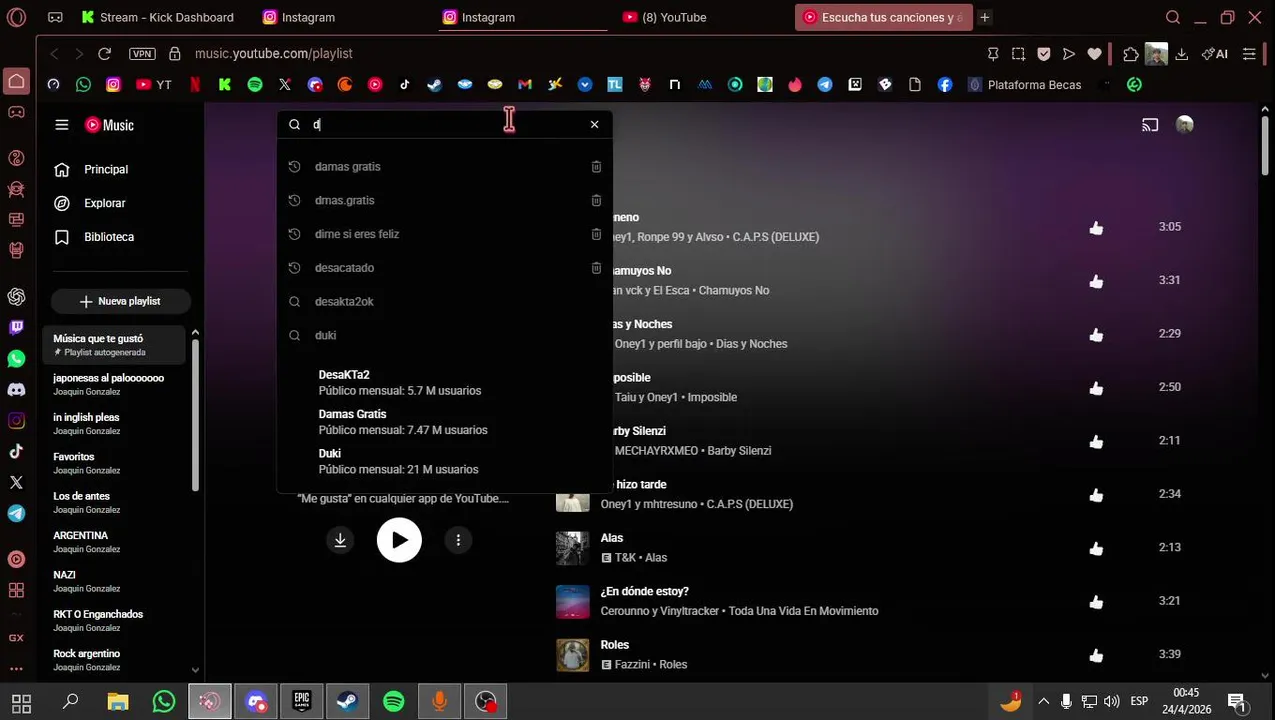1275x720 pixels.
Task: Open the DesaKTa2 artist result
Action: click(444, 383)
